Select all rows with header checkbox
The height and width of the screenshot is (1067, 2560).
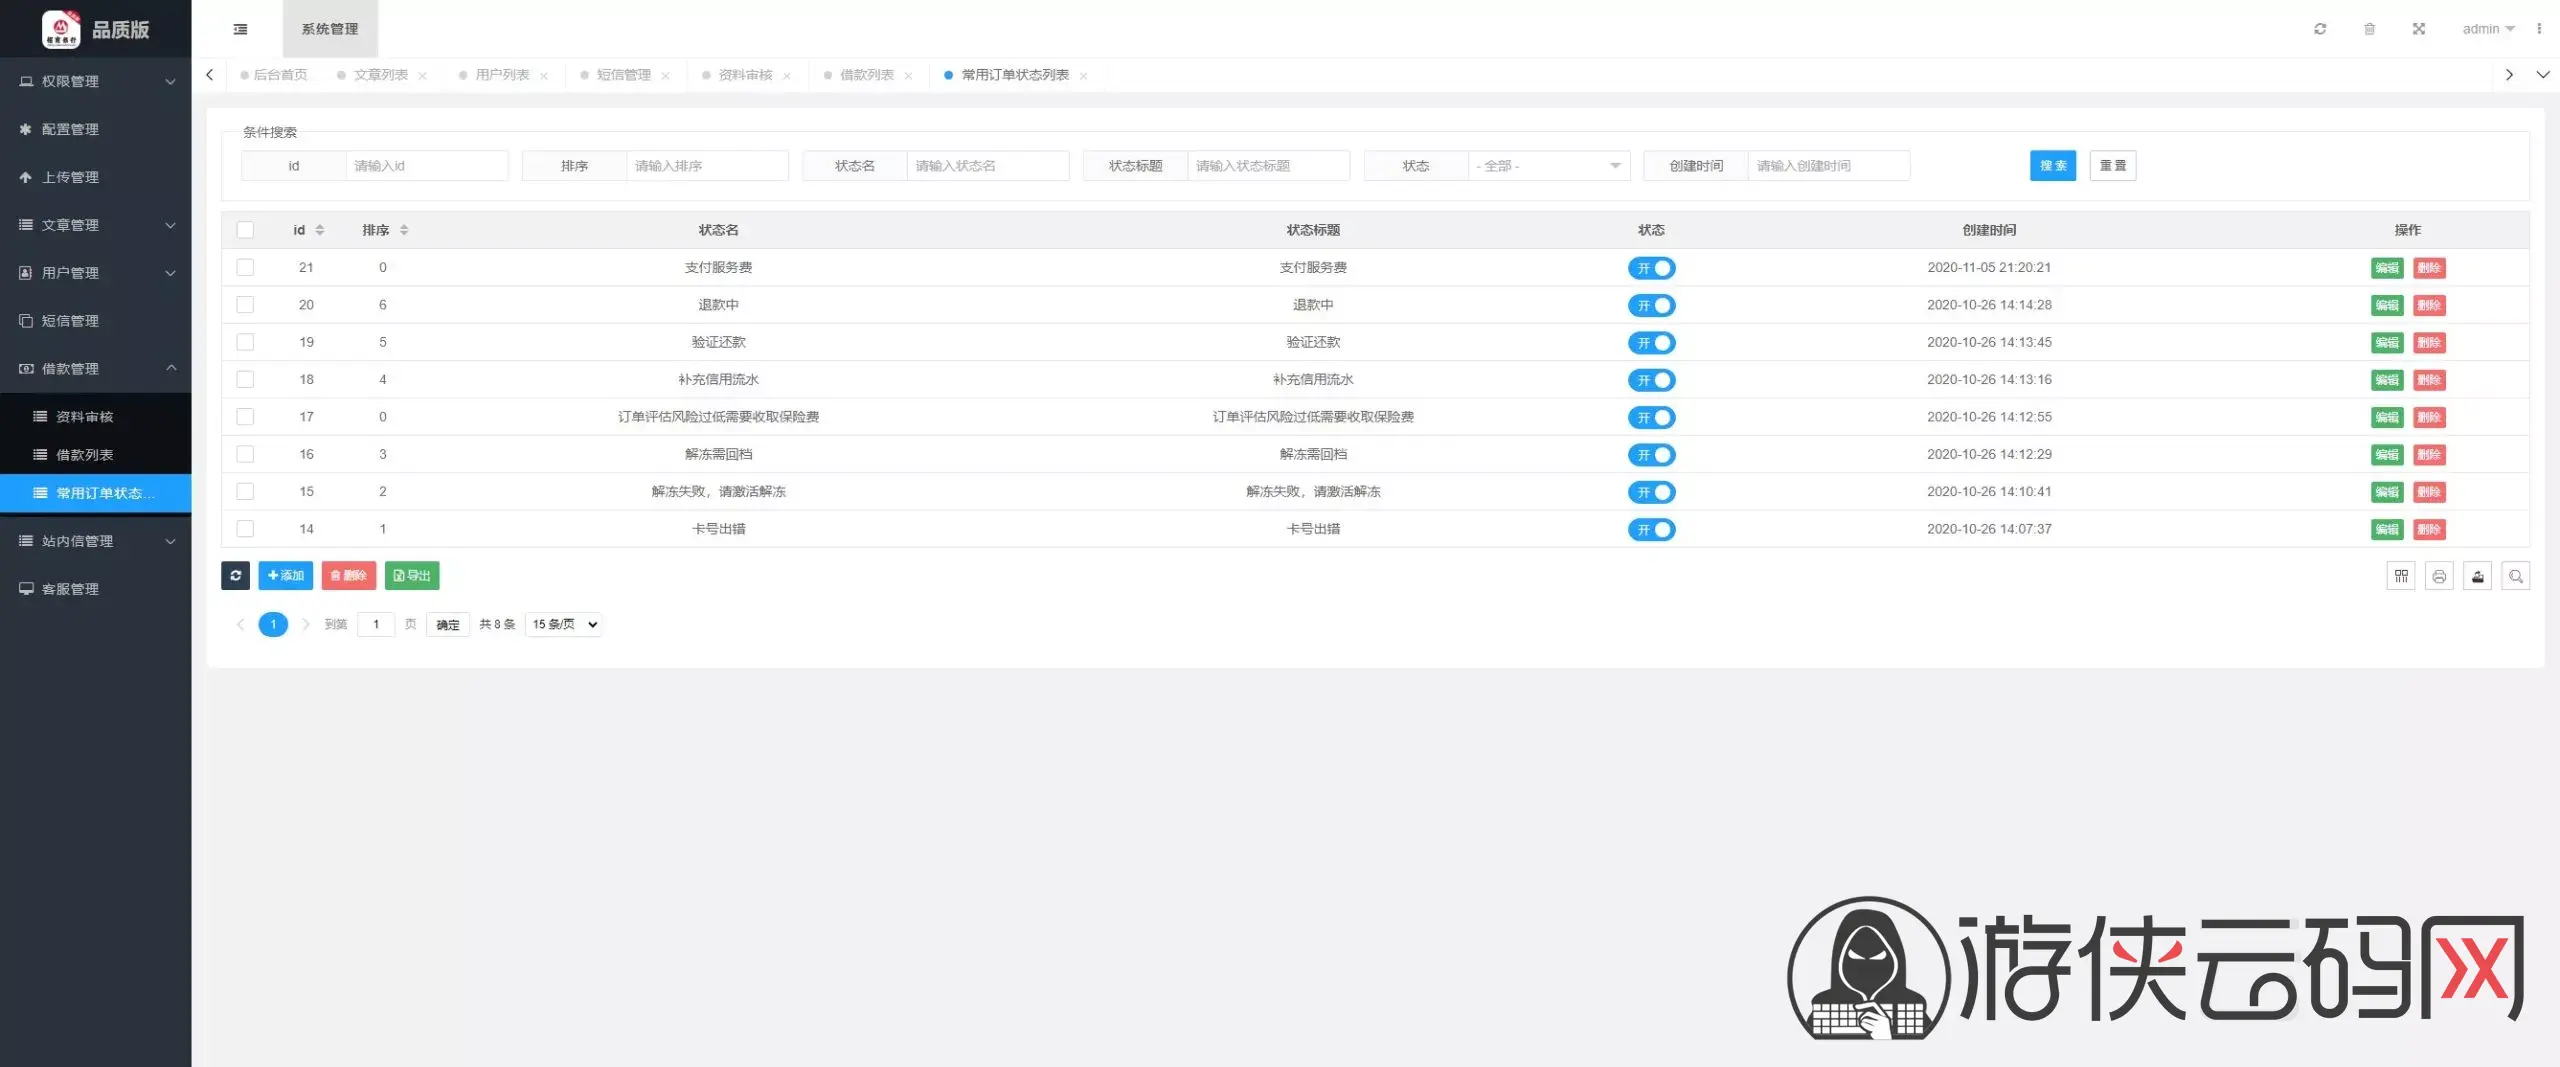click(245, 230)
